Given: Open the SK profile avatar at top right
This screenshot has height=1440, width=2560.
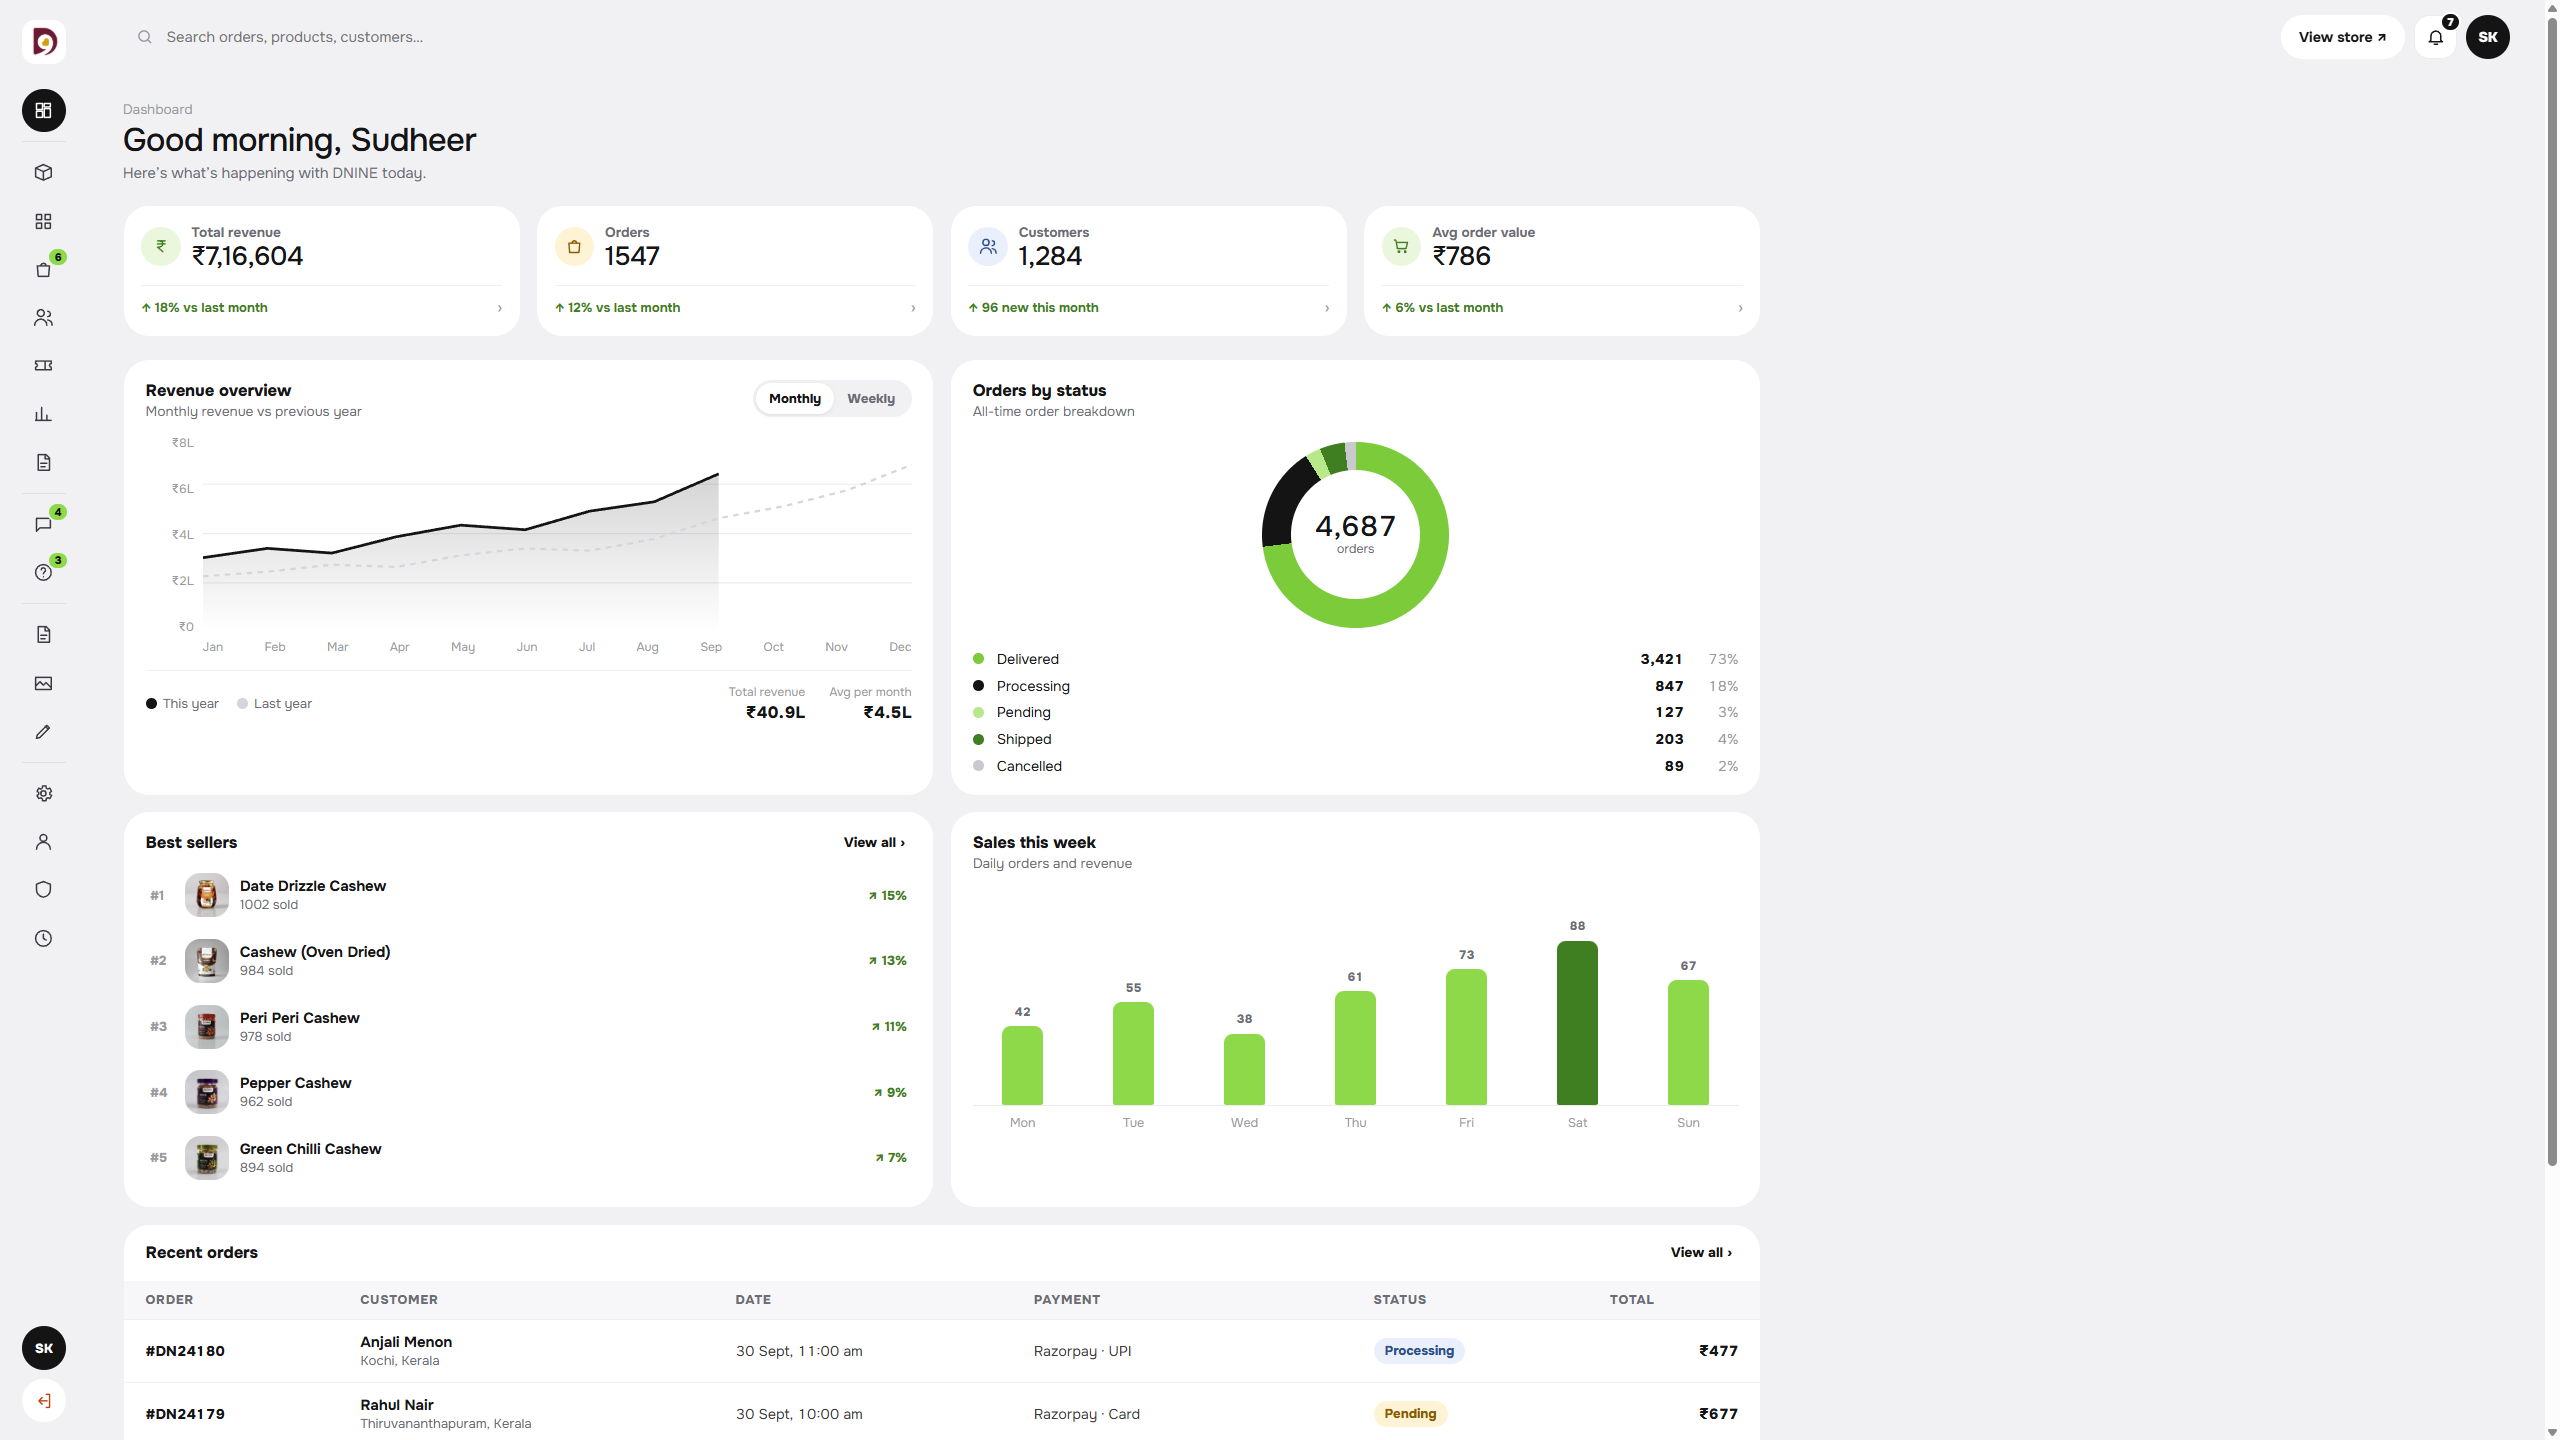Looking at the screenshot, I should pos(2488,37).
